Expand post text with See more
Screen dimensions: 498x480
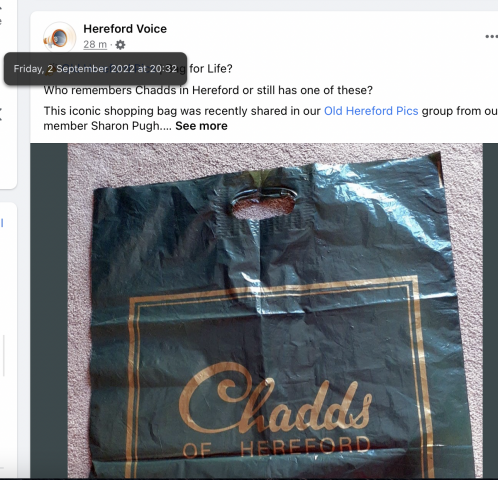click(201, 126)
